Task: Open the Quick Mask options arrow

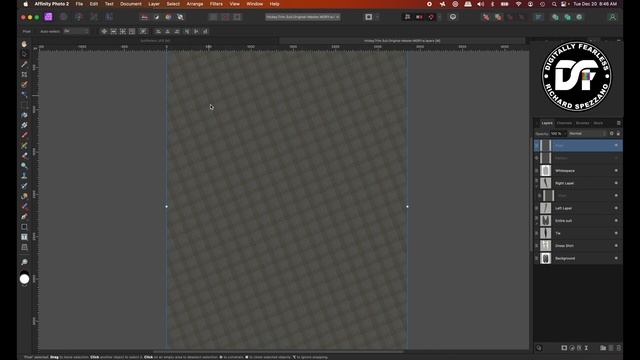Action: click(378, 17)
